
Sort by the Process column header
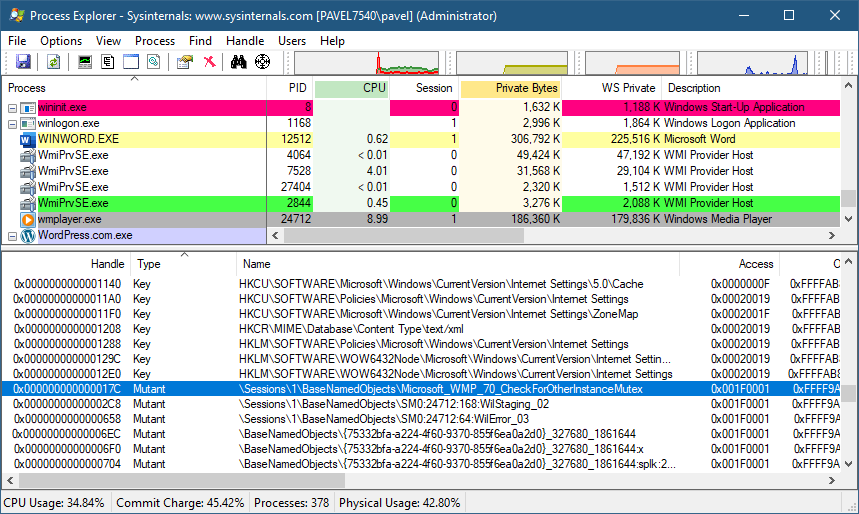coord(134,88)
